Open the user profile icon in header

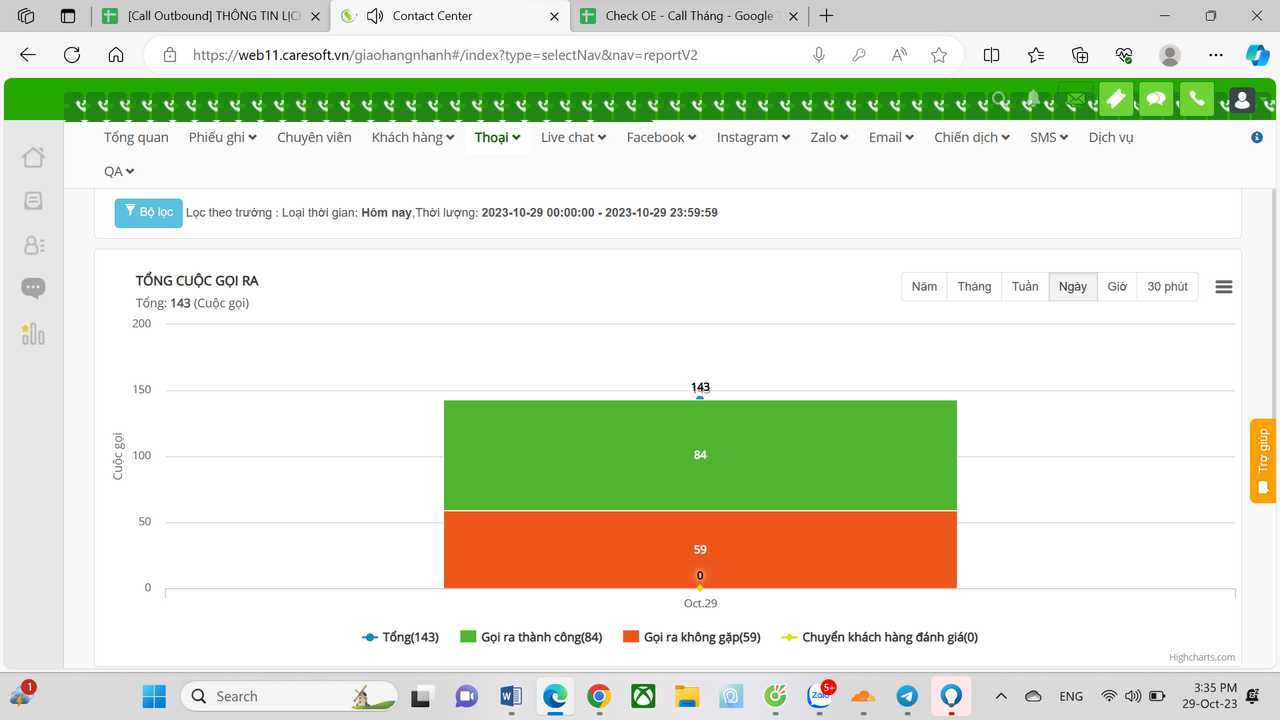coord(1242,100)
